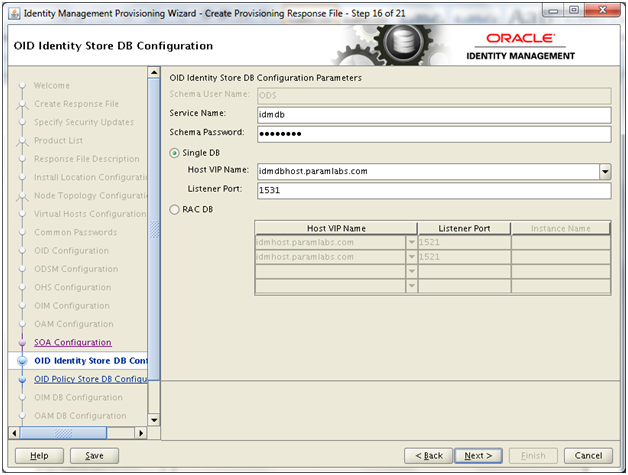The image size is (628, 475).
Task: Click the OAM Configuration step
Action: (74, 324)
